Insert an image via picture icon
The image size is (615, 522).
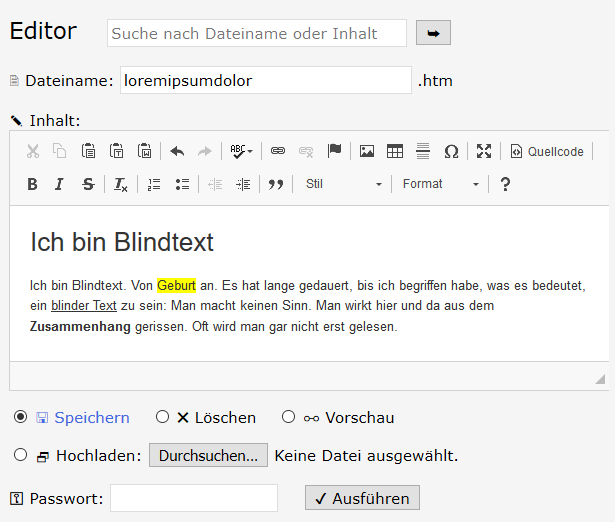tap(367, 151)
